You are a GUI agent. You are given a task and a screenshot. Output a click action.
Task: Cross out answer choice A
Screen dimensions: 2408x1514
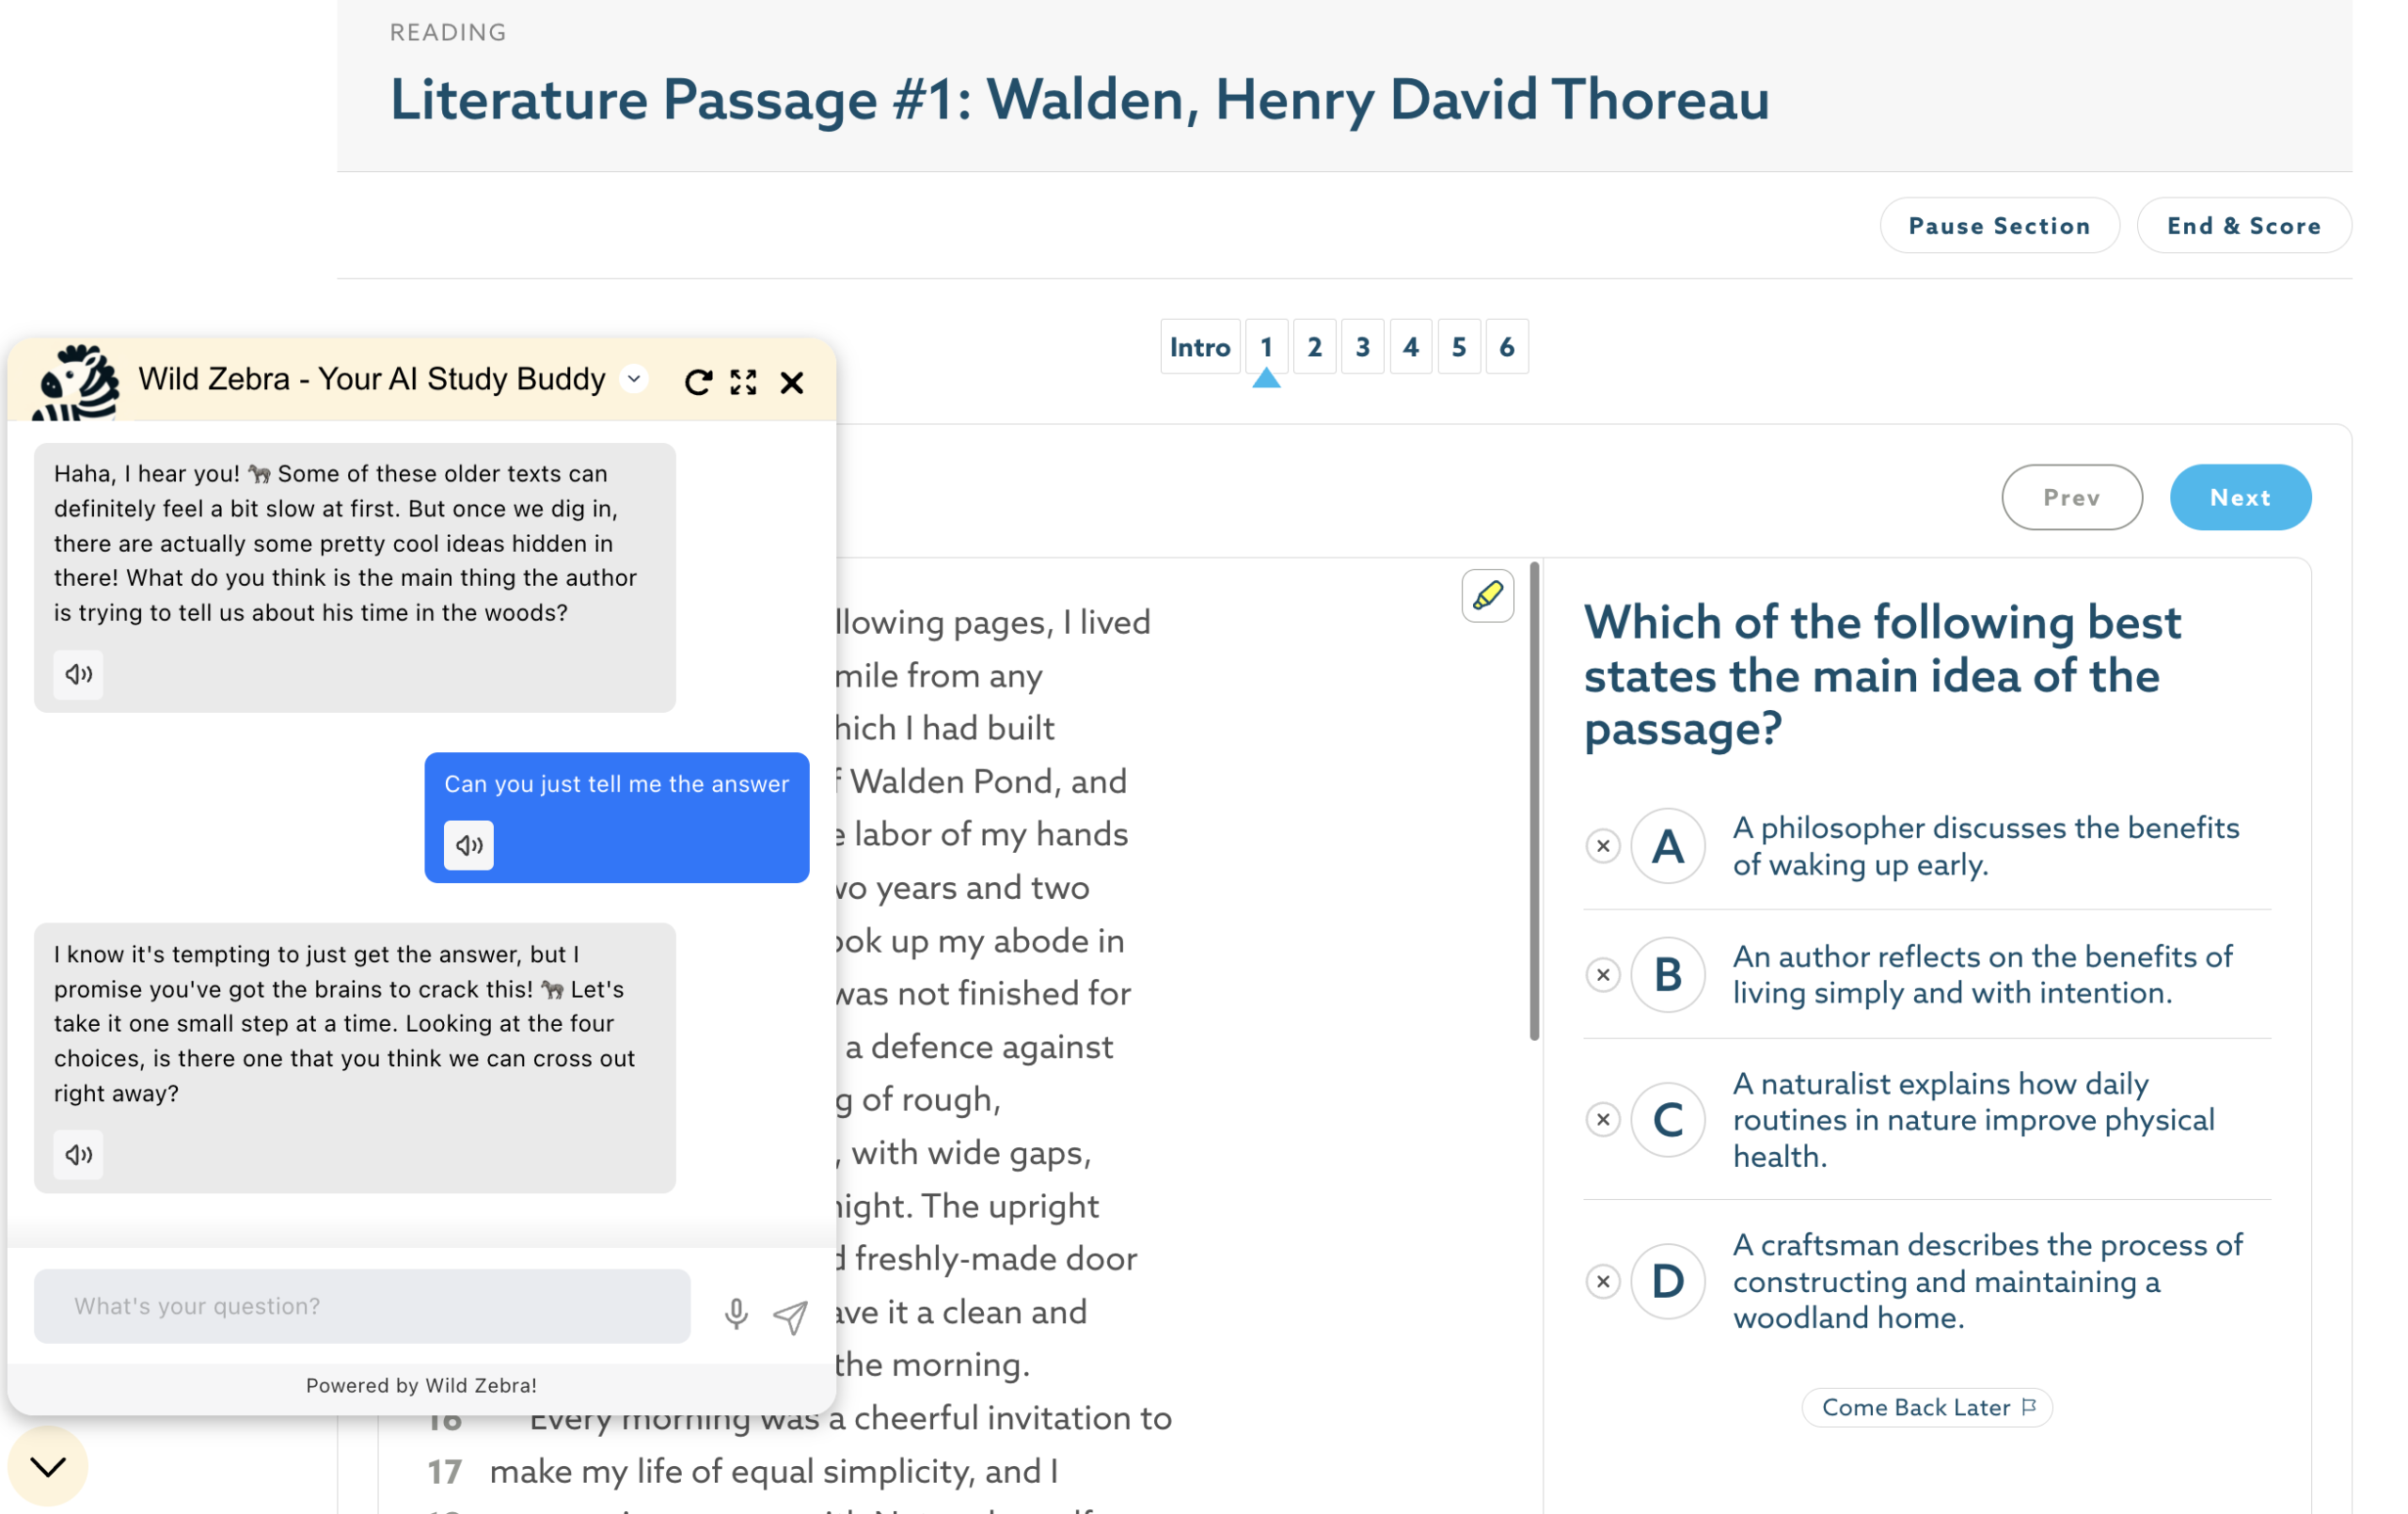[x=1602, y=846]
